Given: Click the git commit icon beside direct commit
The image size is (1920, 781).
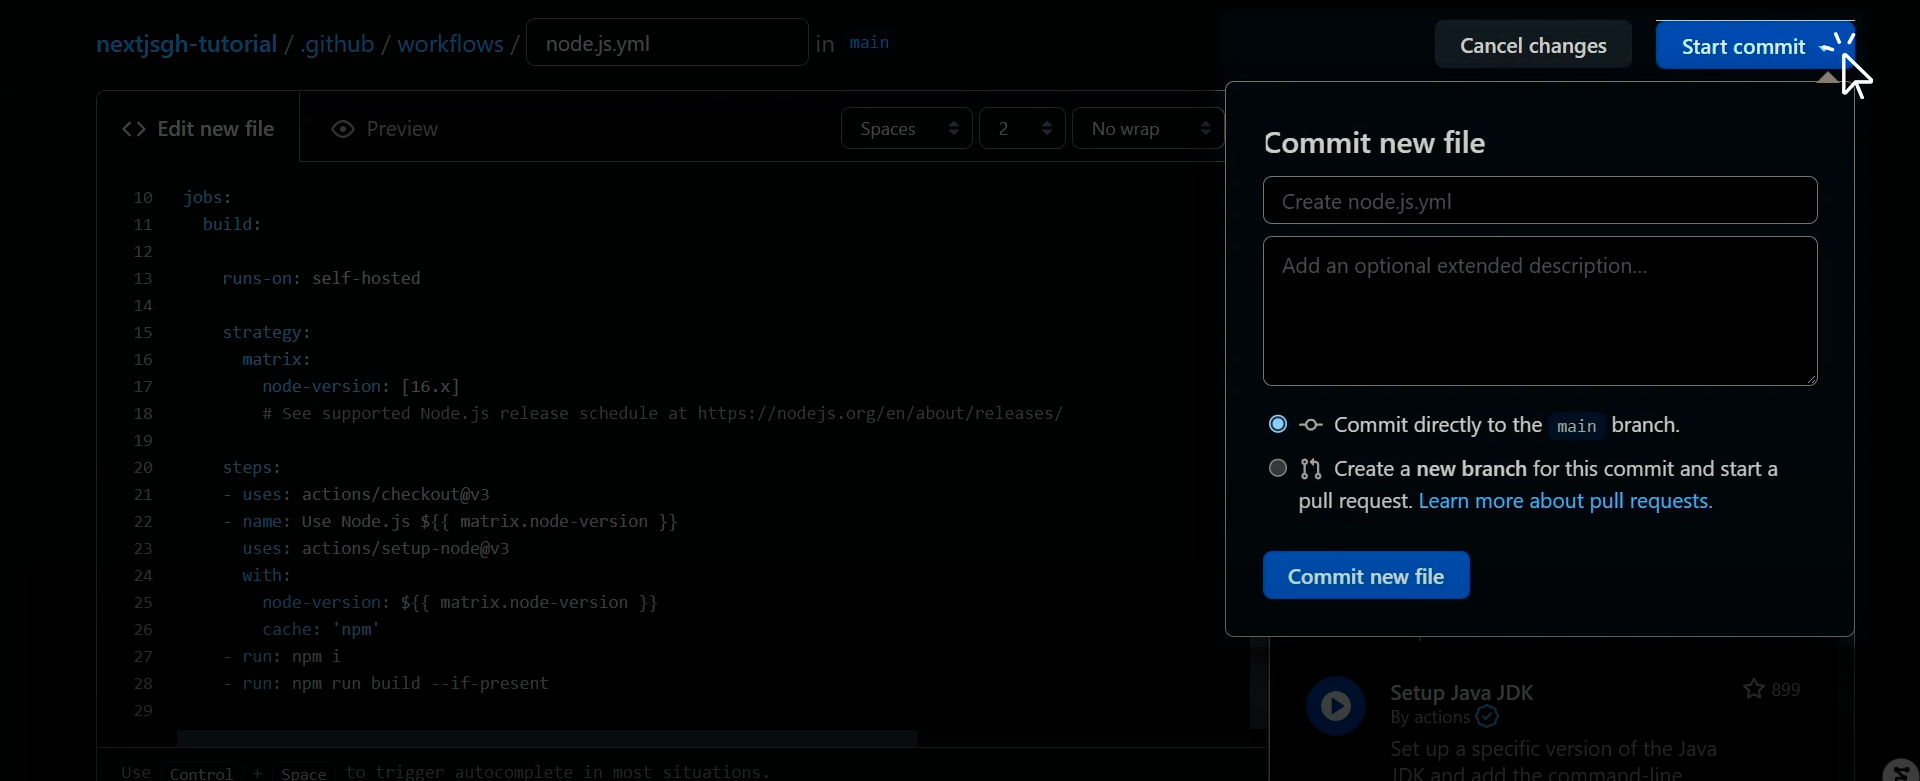Looking at the screenshot, I should point(1310,425).
